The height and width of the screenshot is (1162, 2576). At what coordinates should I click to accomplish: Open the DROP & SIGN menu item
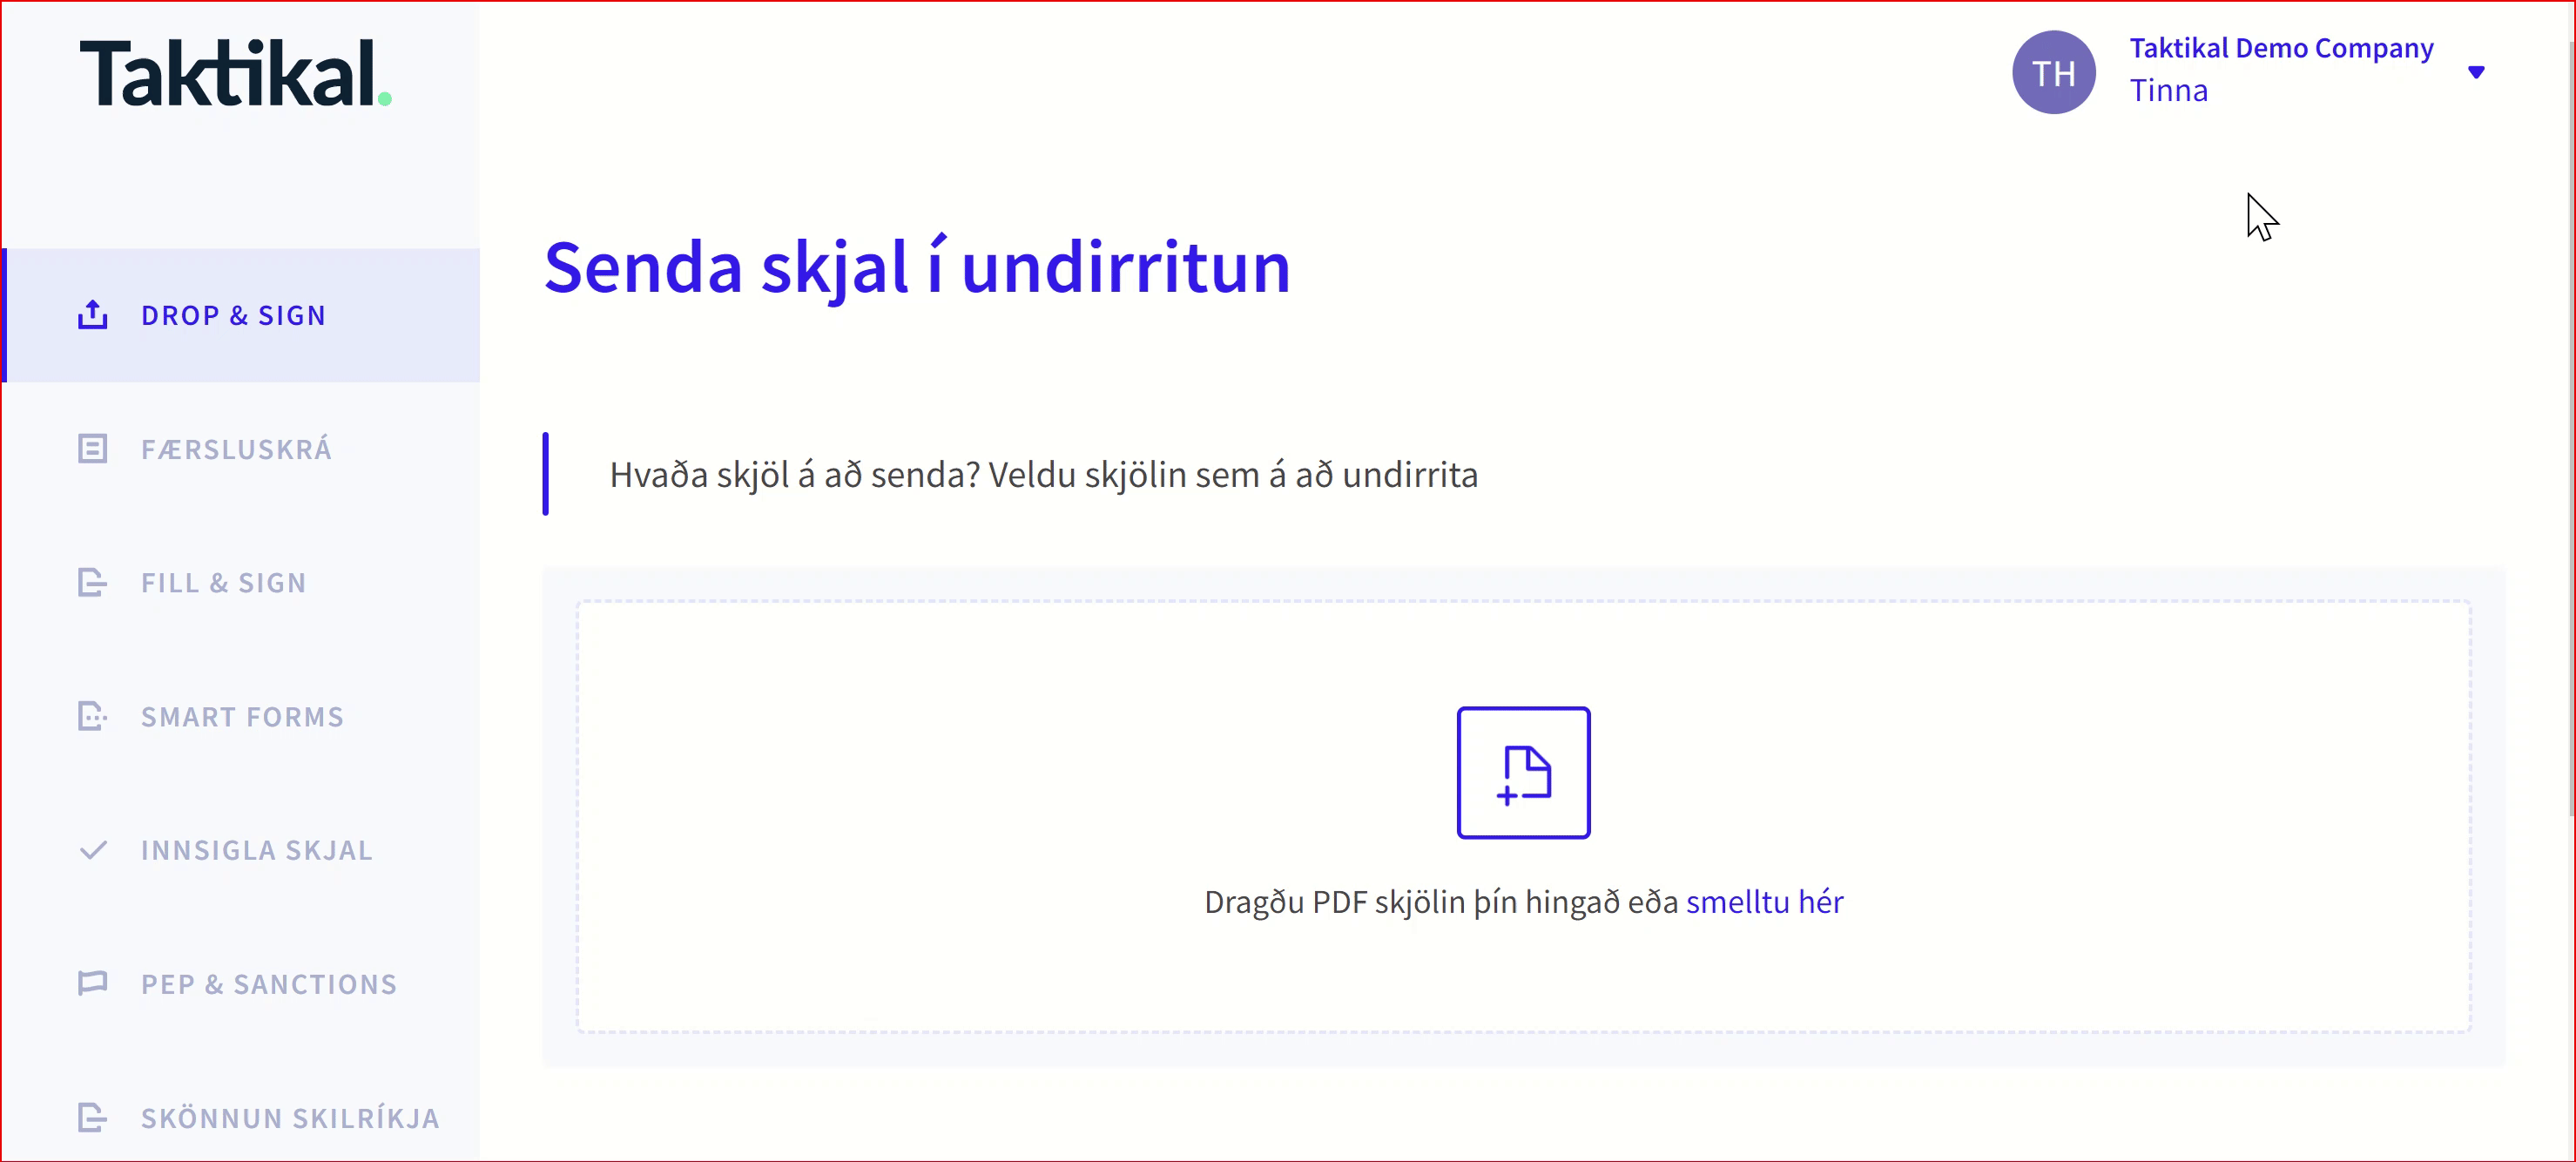tap(241, 315)
